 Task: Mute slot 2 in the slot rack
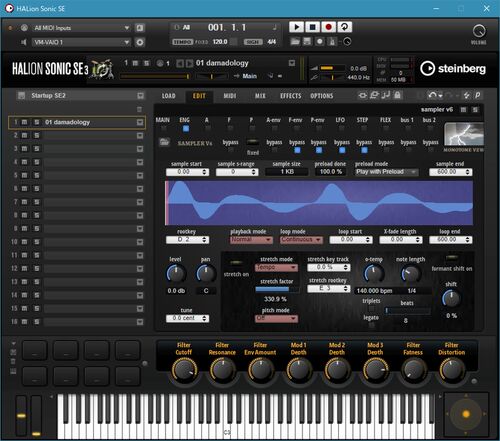24,135
